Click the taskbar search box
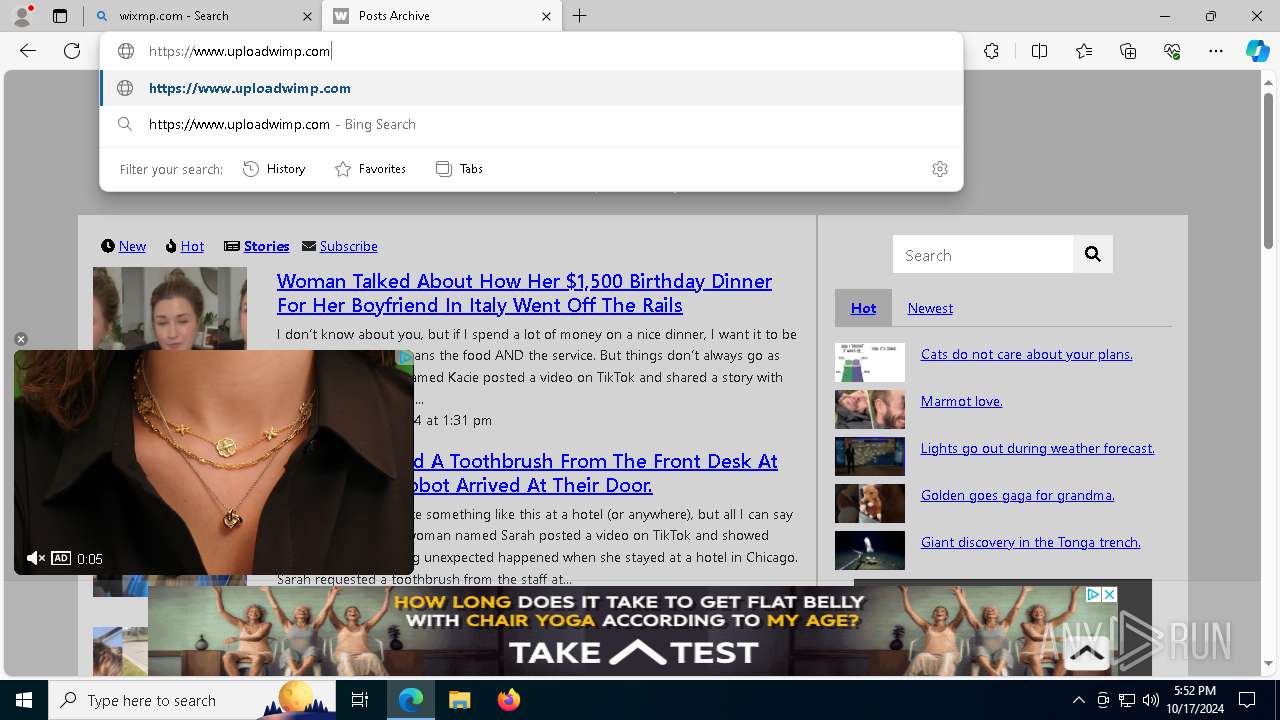The height and width of the screenshot is (720, 1280). coord(192,700)
